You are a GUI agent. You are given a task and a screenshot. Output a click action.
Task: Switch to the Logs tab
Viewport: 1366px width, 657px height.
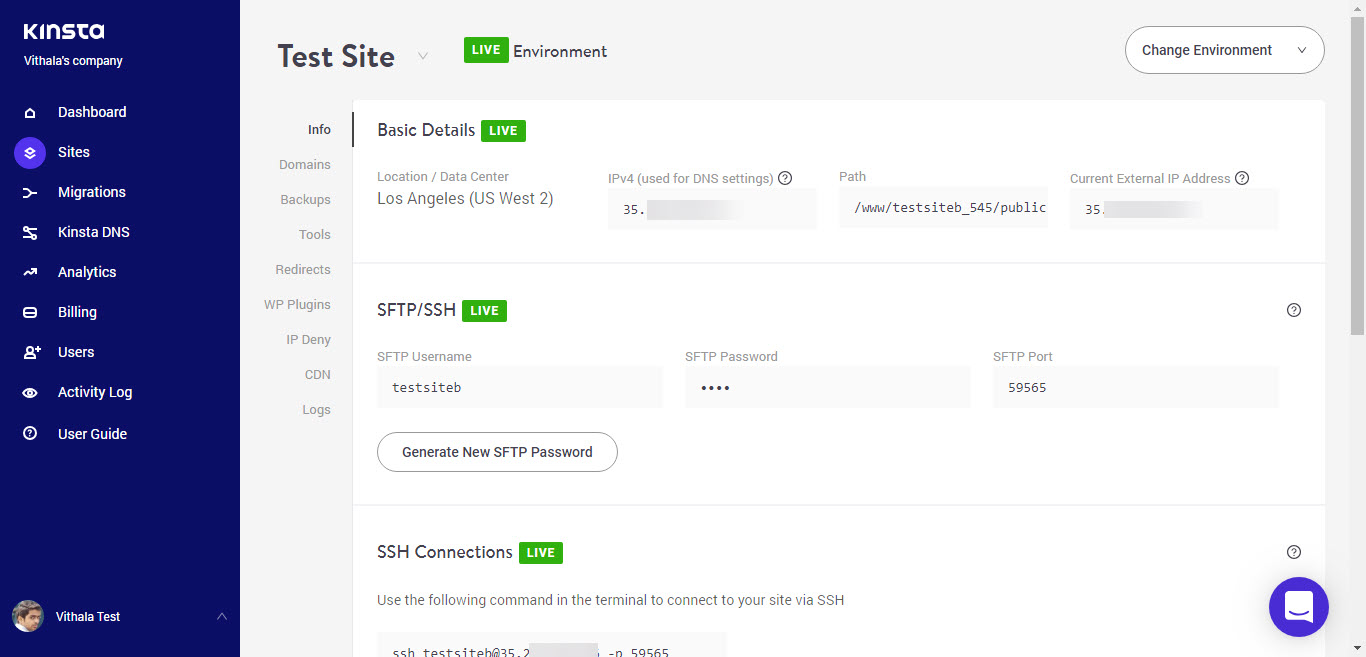coord(317,410)
